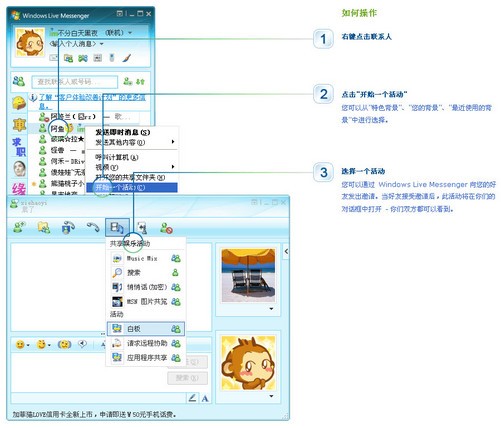Click the monkey display picture in chat window
This screenshot has height=428, width=501.
[x=248, y=363]
